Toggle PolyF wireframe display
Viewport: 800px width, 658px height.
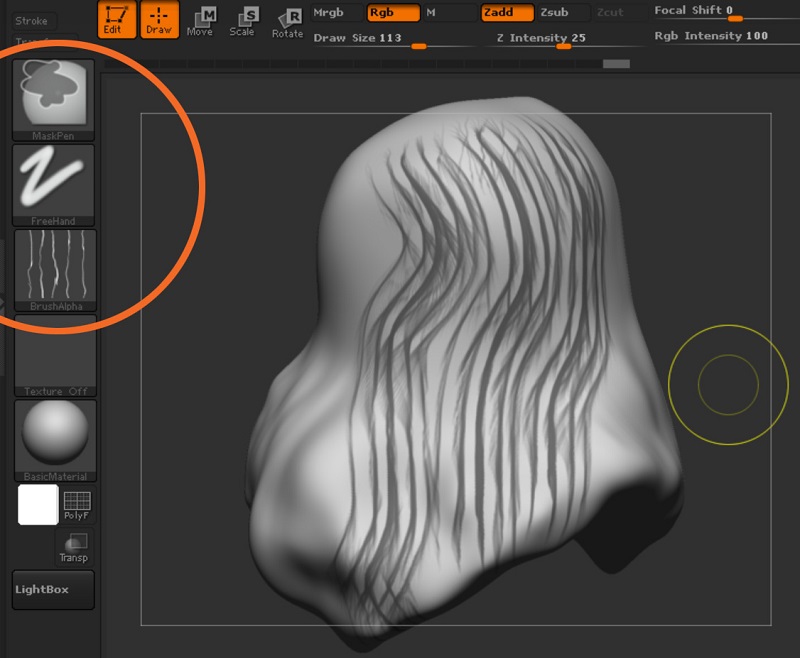click(x=78, y=504)
